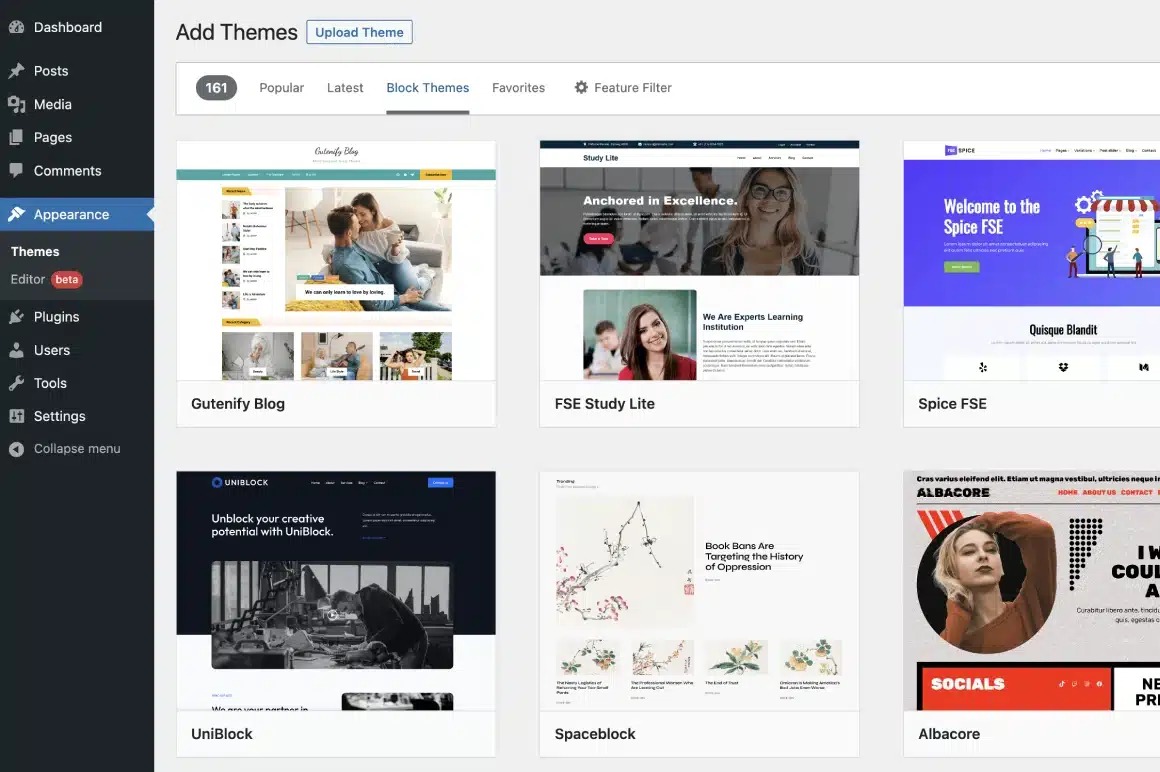Viewport: 1160px width, 772px height.
Task: Click the Tools wrench icon
Action: pyautogui.click(x=16, y=383)
